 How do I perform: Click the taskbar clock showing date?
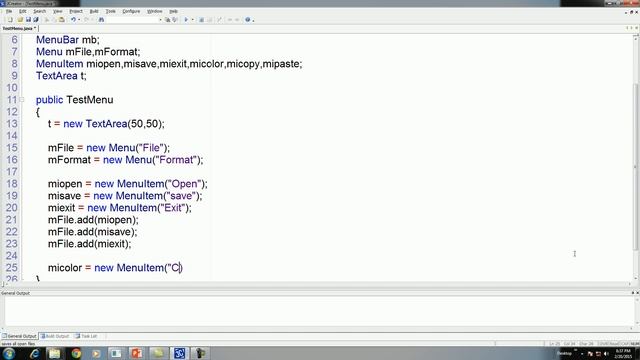623,353
